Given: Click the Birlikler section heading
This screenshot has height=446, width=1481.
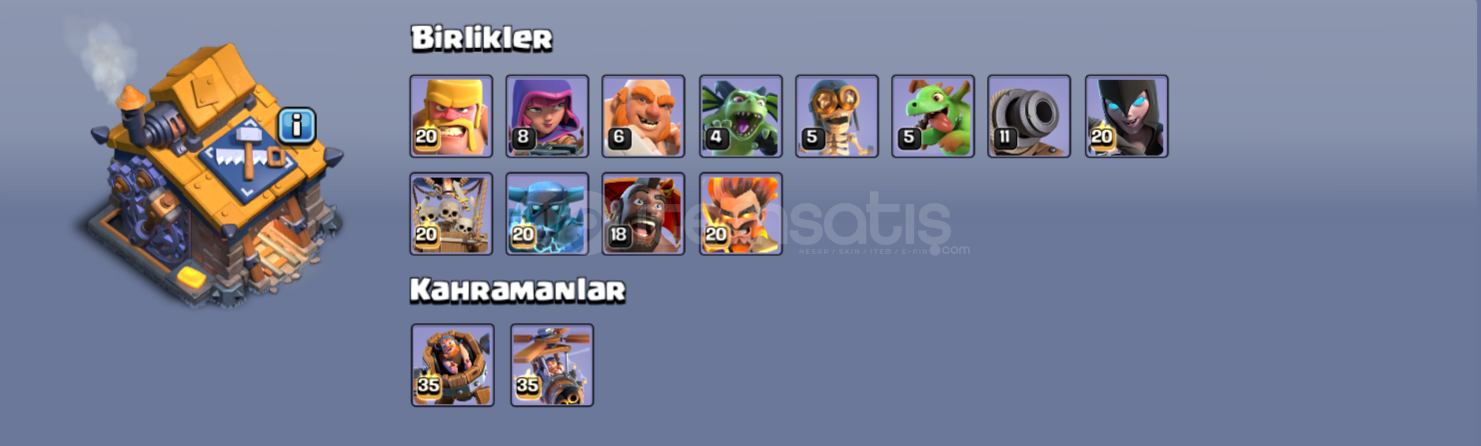Looking at the screenshot, I should click(x=482, y=39).
